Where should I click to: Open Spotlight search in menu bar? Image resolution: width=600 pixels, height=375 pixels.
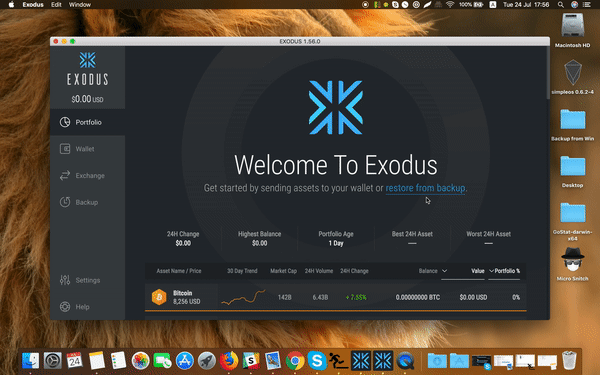[561, 5]
